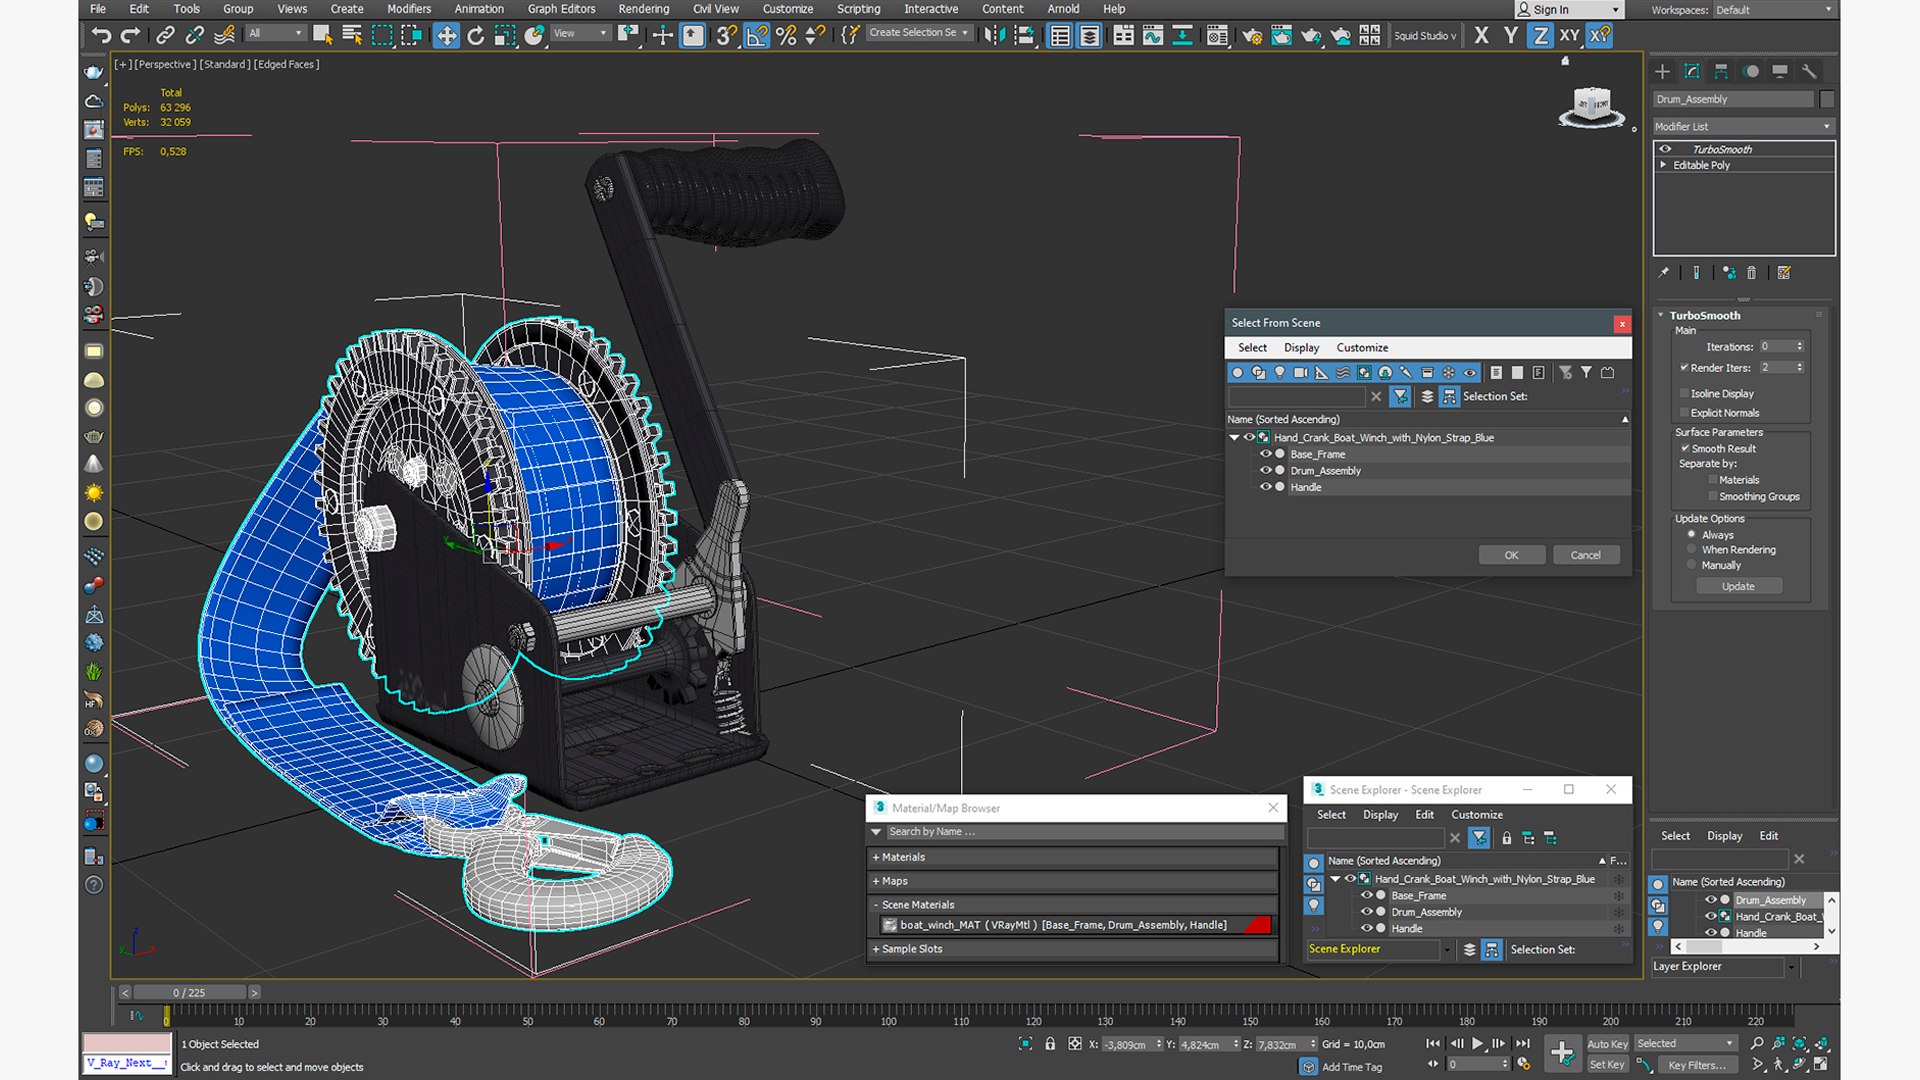Click the Play Animation button
Screen dimensions: 1920x1080
1477,1043
